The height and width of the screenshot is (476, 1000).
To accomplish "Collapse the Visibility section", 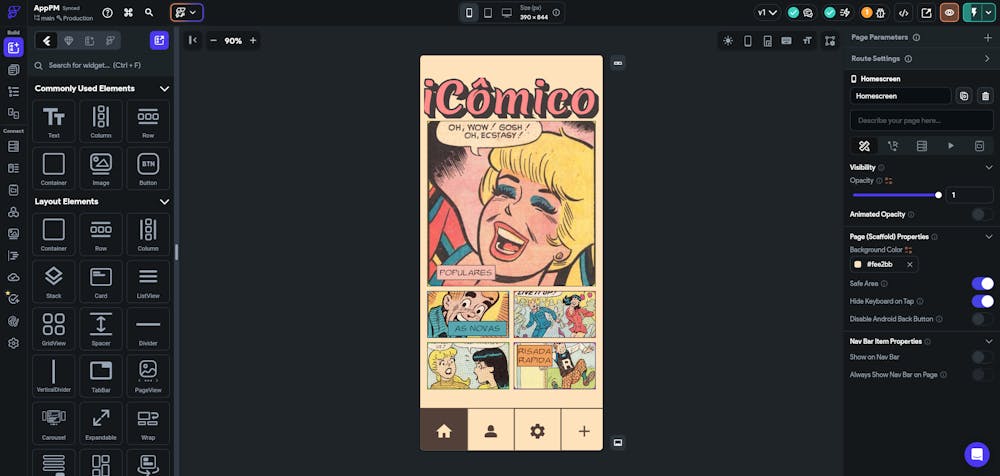I will tap(989, 167).
